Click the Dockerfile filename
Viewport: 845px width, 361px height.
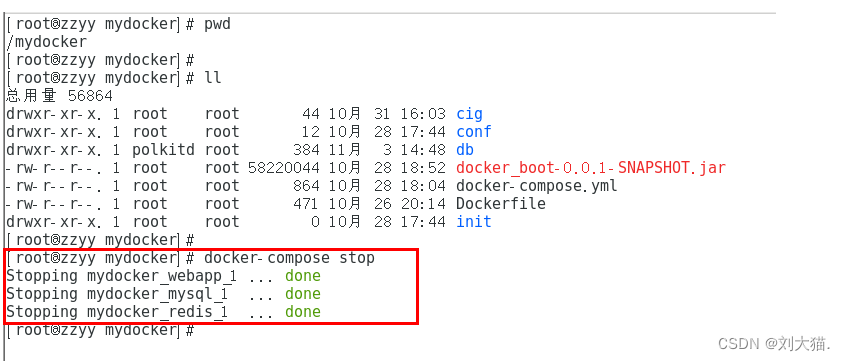pos(501,204)
